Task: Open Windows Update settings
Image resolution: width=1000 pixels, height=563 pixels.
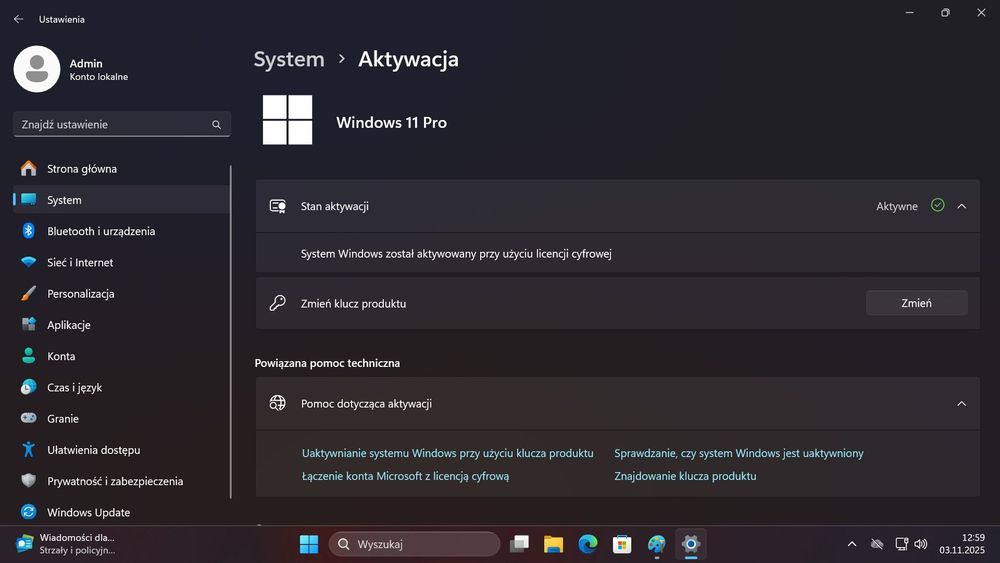Action: click(x=121, y=512)
